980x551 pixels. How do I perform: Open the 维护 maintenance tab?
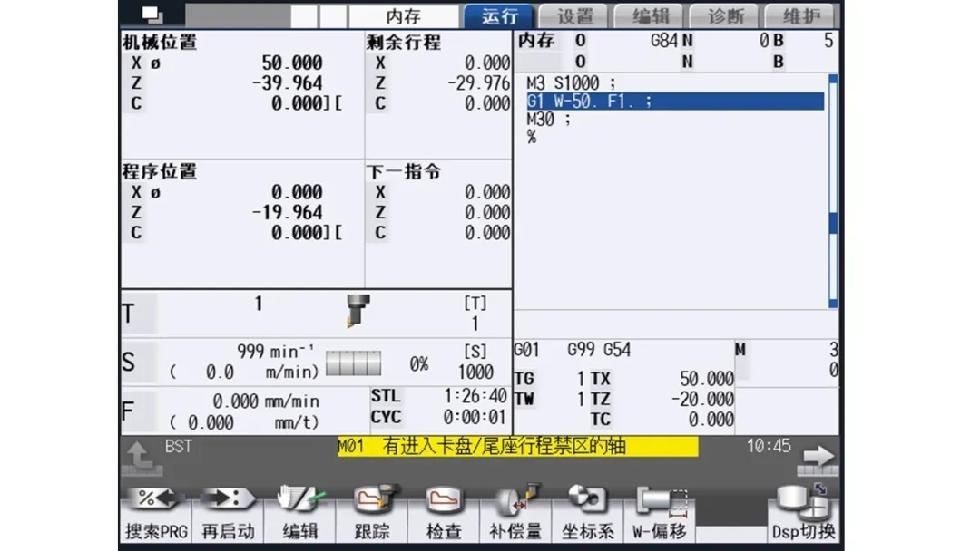coord(800,16)
